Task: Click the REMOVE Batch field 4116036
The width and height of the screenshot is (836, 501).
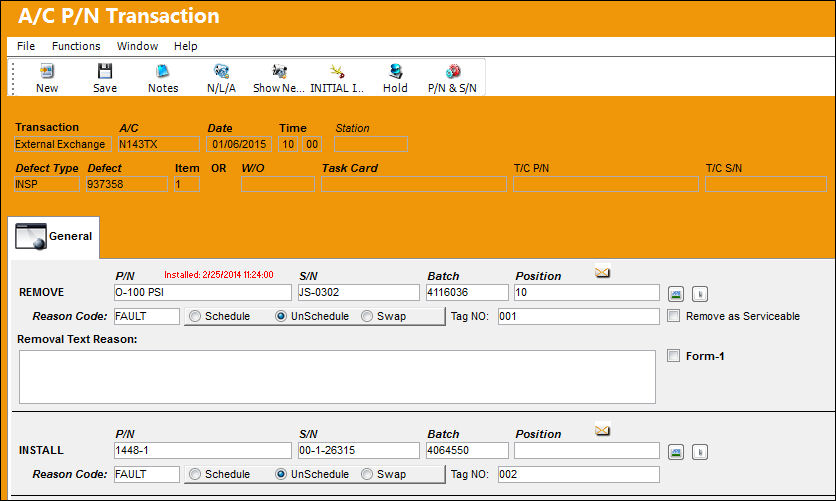Action: coord(467,292)
